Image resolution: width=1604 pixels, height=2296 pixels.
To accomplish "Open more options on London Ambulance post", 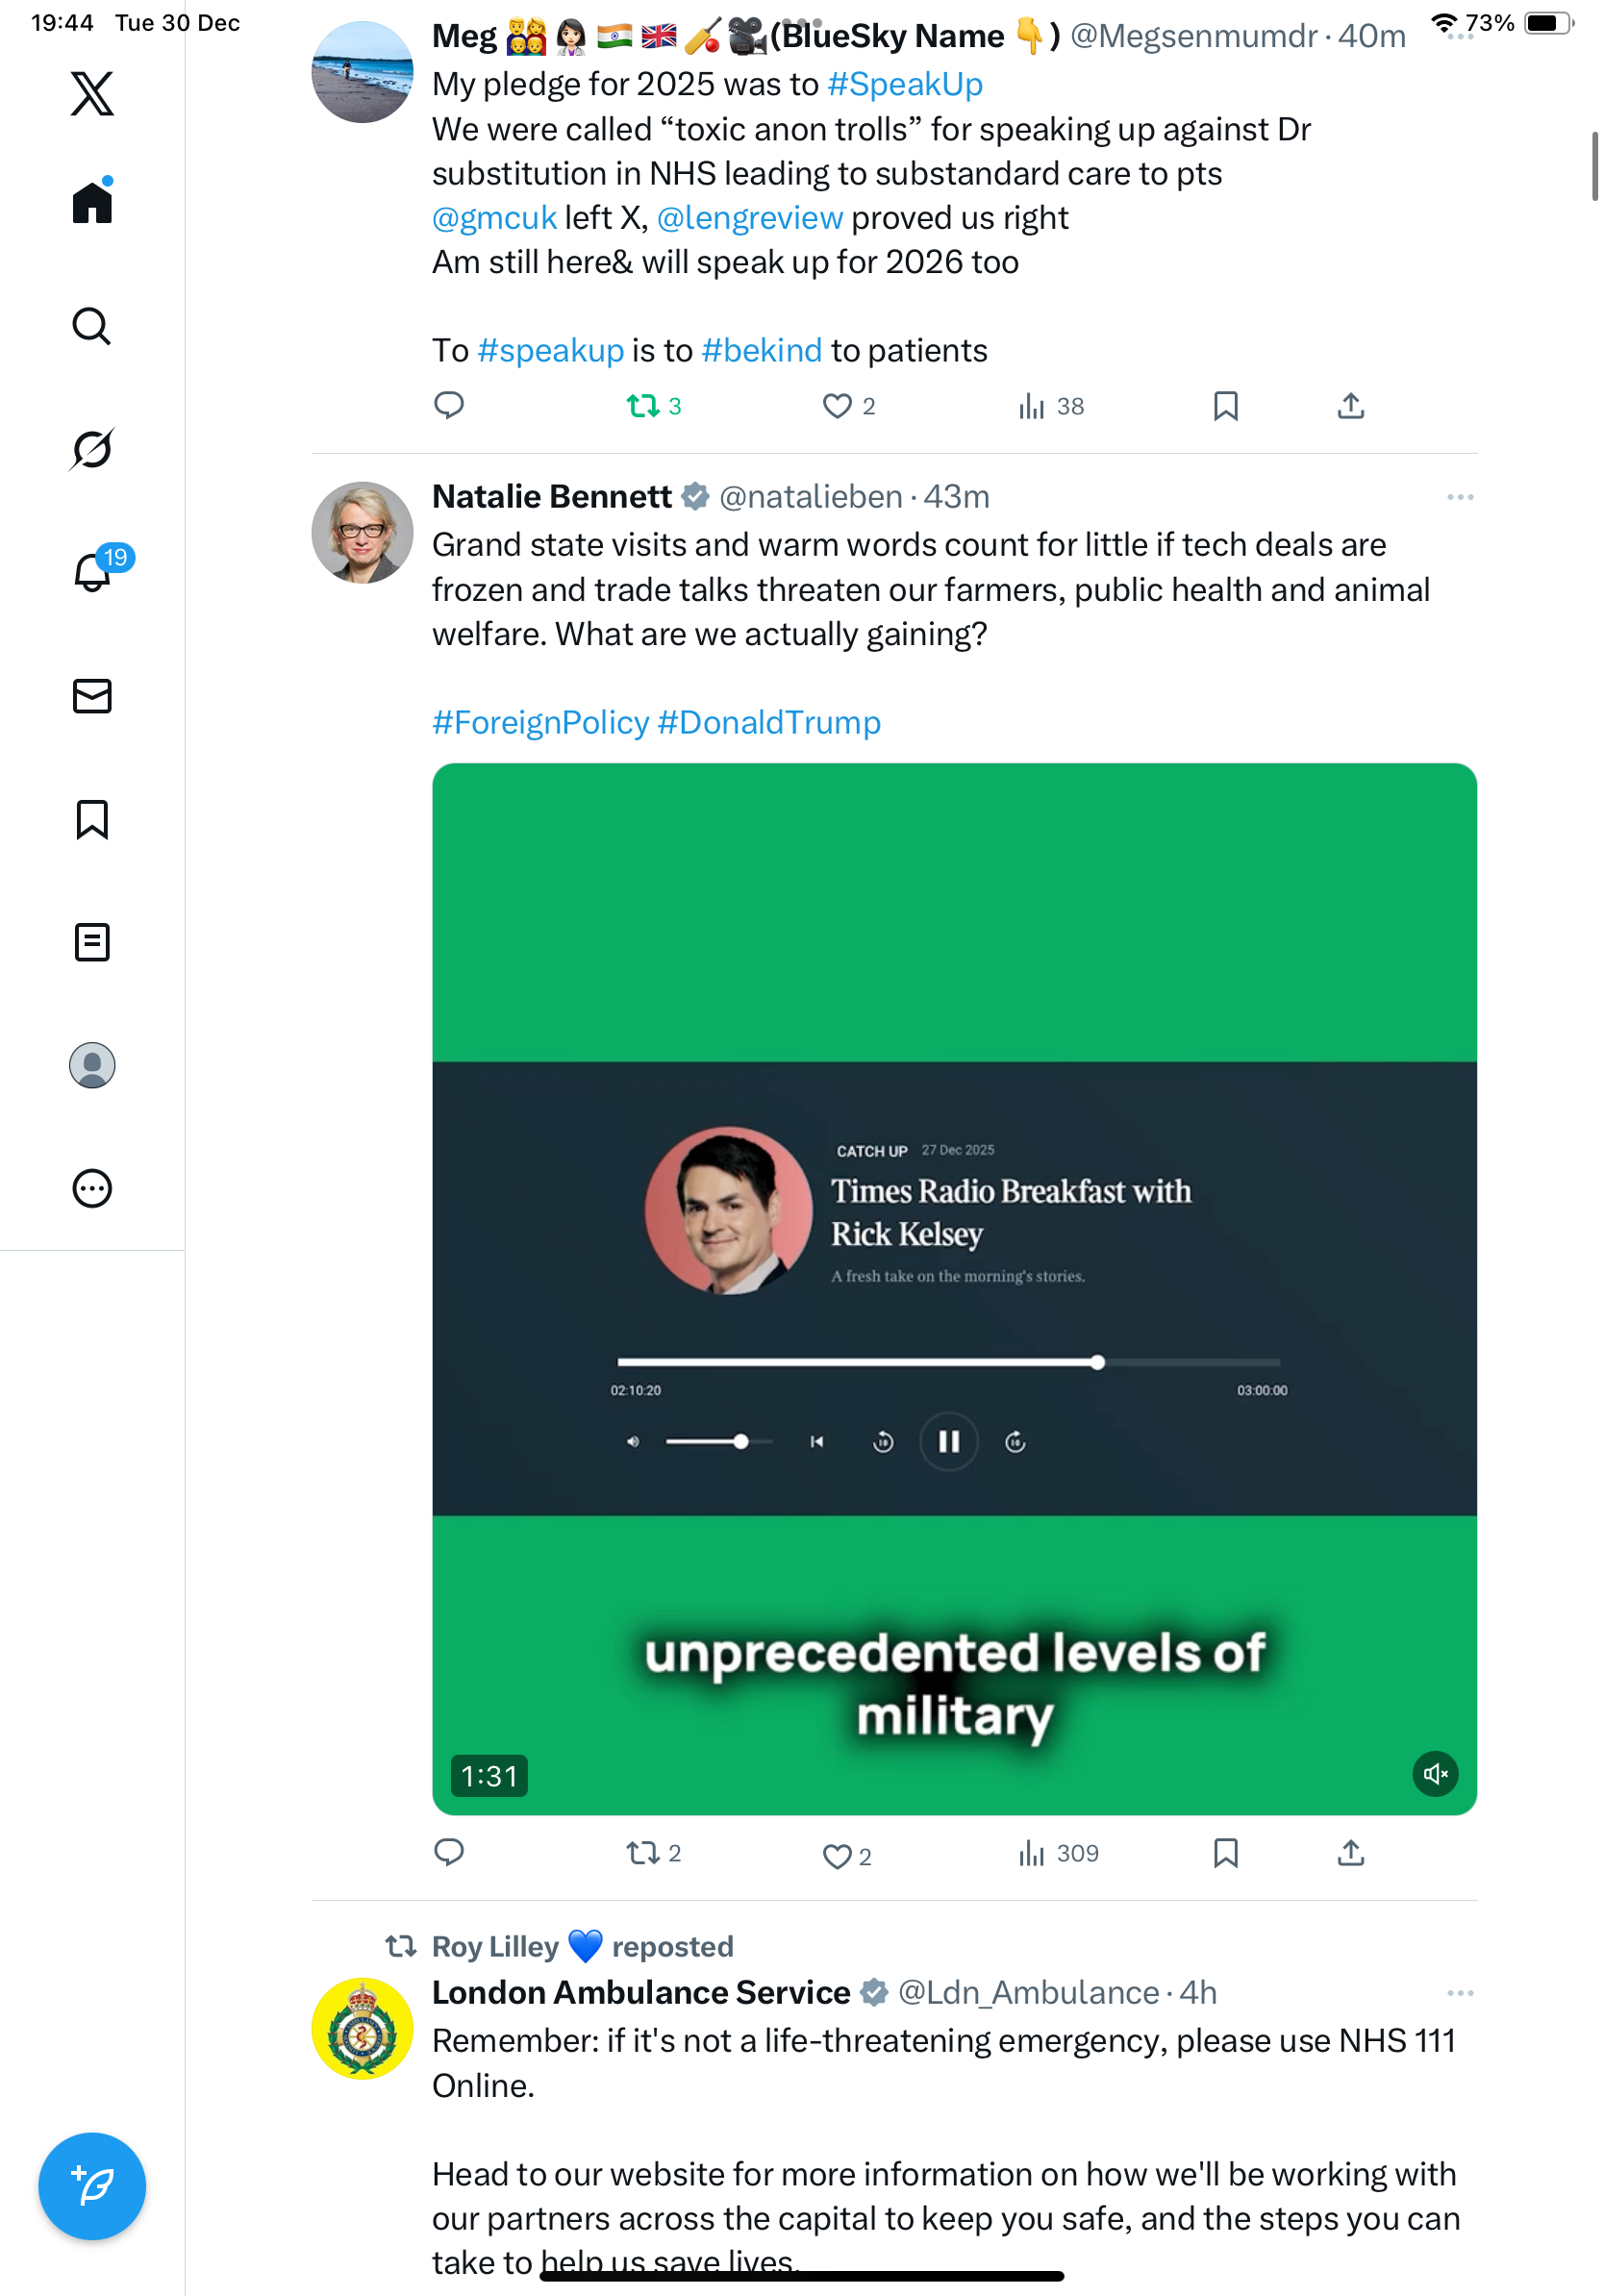I will [1459, 1993].
